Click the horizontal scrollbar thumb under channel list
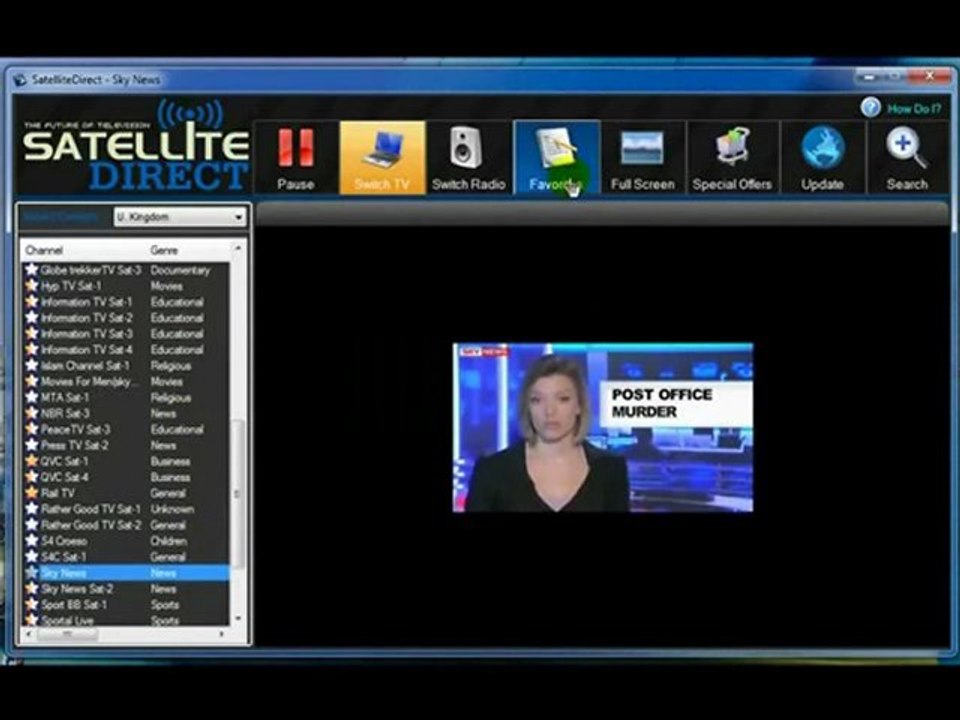This screenshot has width=960, height=720. (x=67, y=634)
